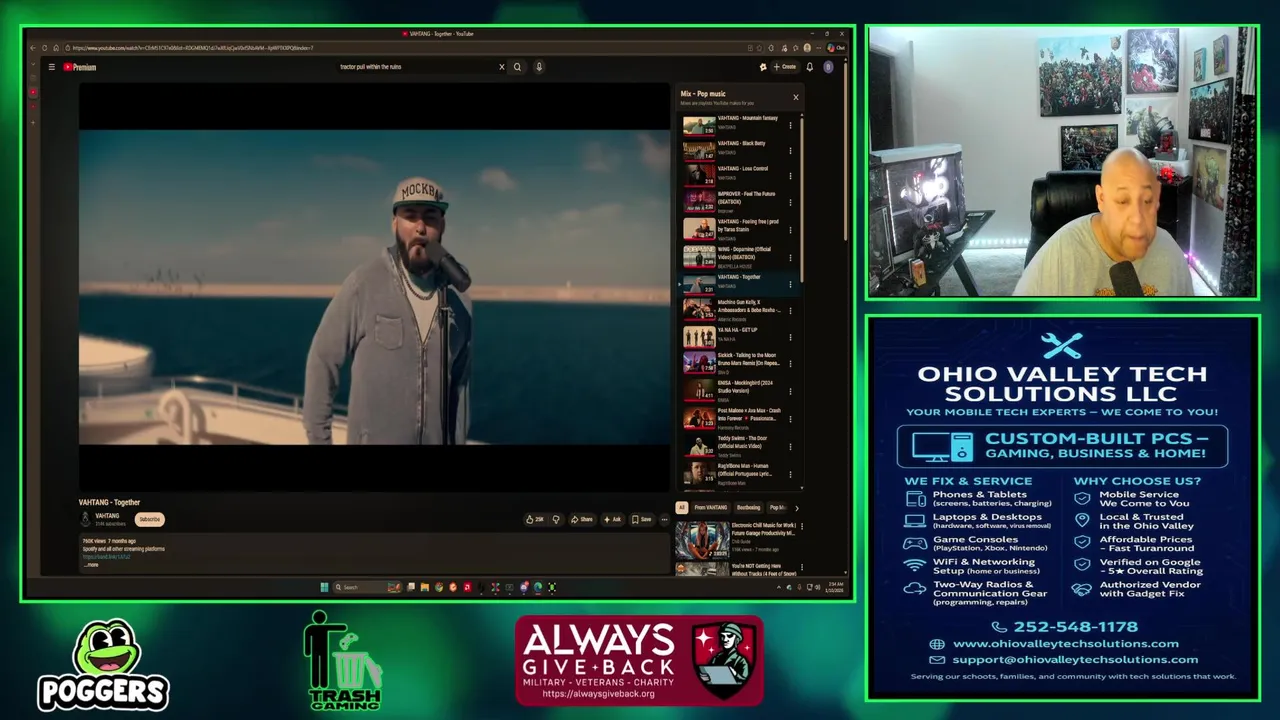Image resolution: width=1280 pixels, height=720 pixels.
Task: Click the Create button on YouTube
Action: click(784, 67)
